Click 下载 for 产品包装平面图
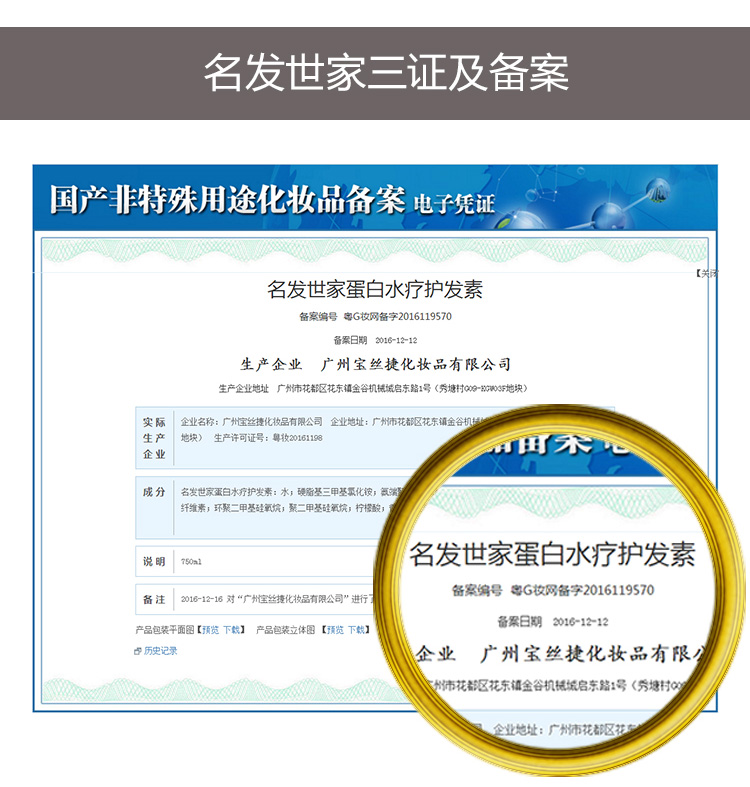Viewport: 750px width, 787px height. 232,630
